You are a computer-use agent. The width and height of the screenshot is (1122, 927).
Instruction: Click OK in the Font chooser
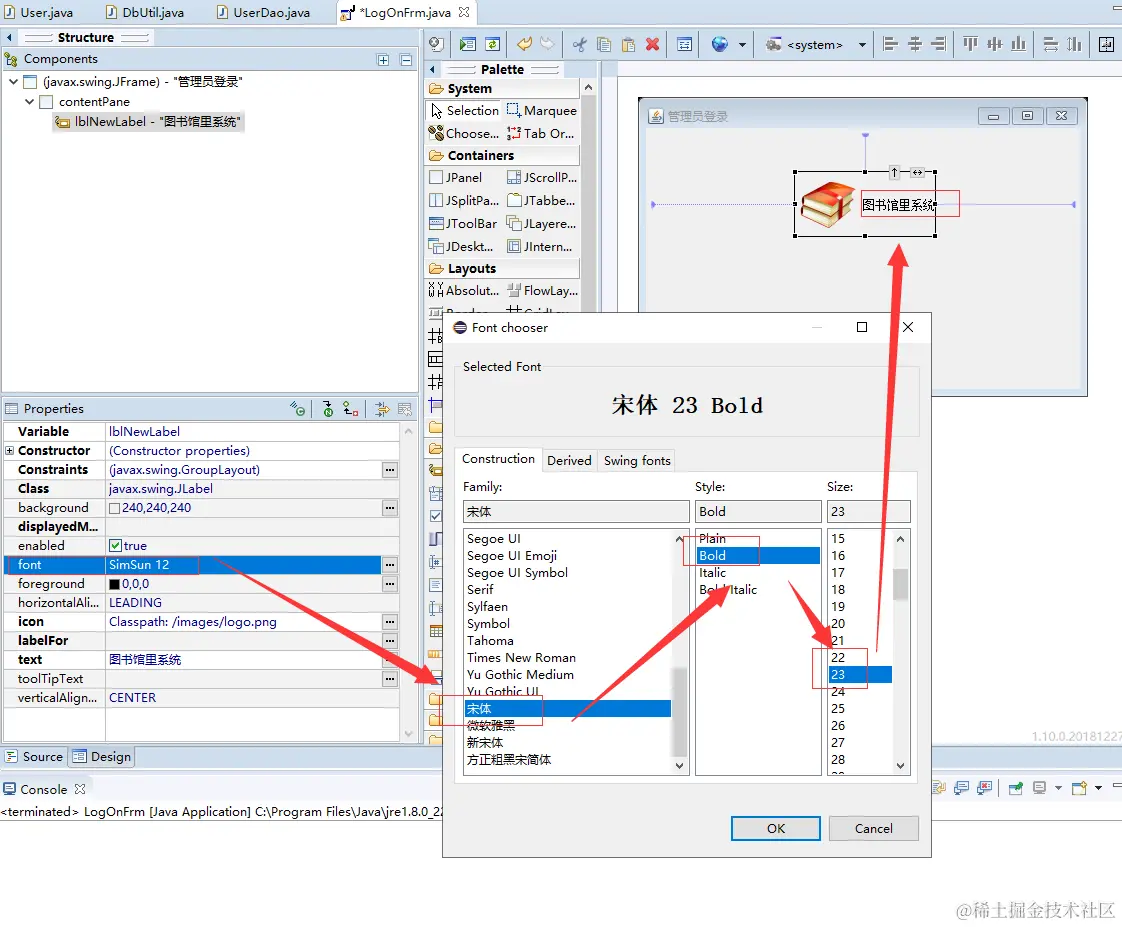point(776,828)
